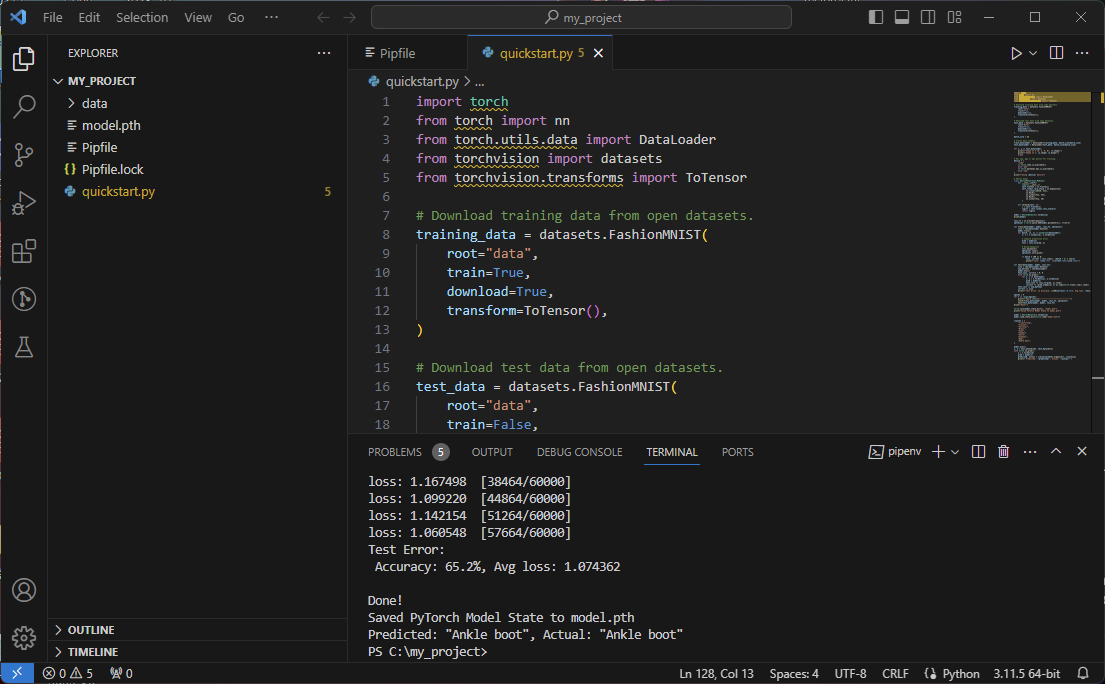Click the errors and warnings status indicator

[68, 673]
